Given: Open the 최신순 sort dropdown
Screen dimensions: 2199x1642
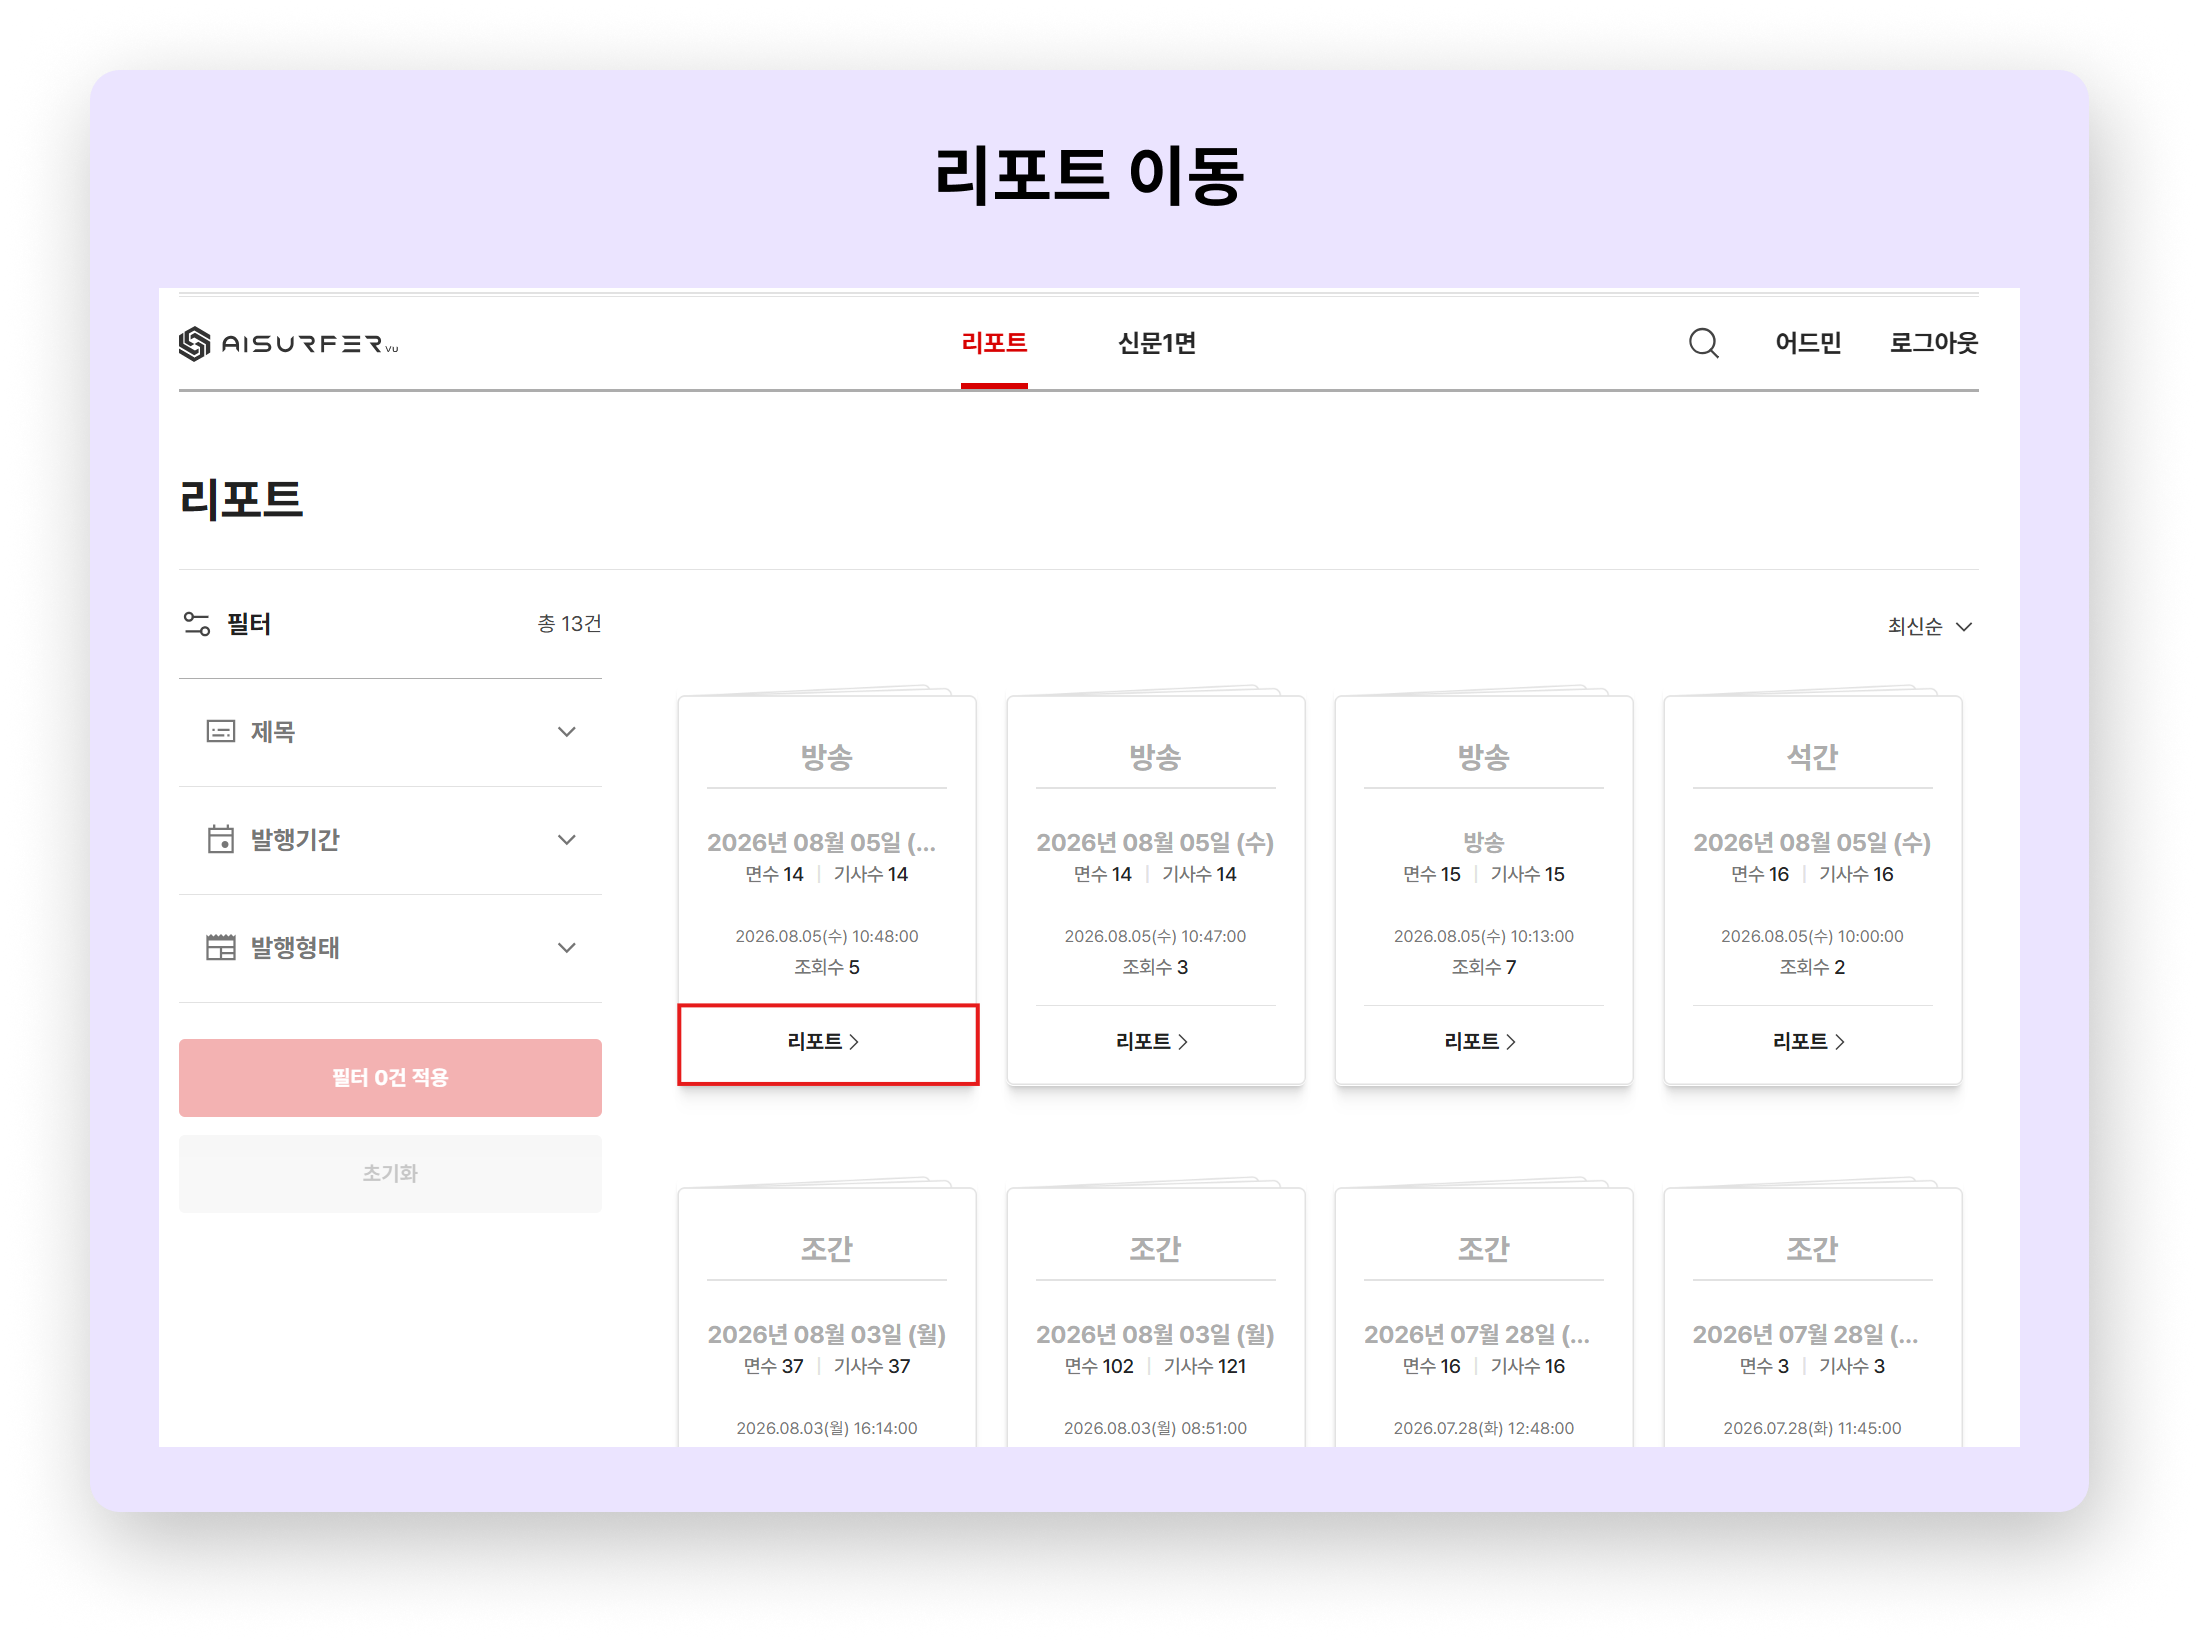Looking at the screenshot, I should [1929, 627].
